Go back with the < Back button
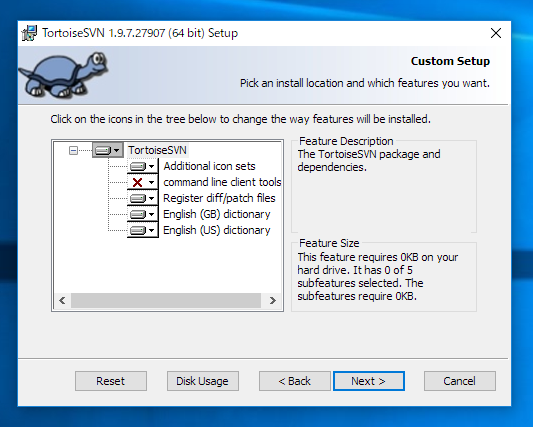 pos(295,381)
